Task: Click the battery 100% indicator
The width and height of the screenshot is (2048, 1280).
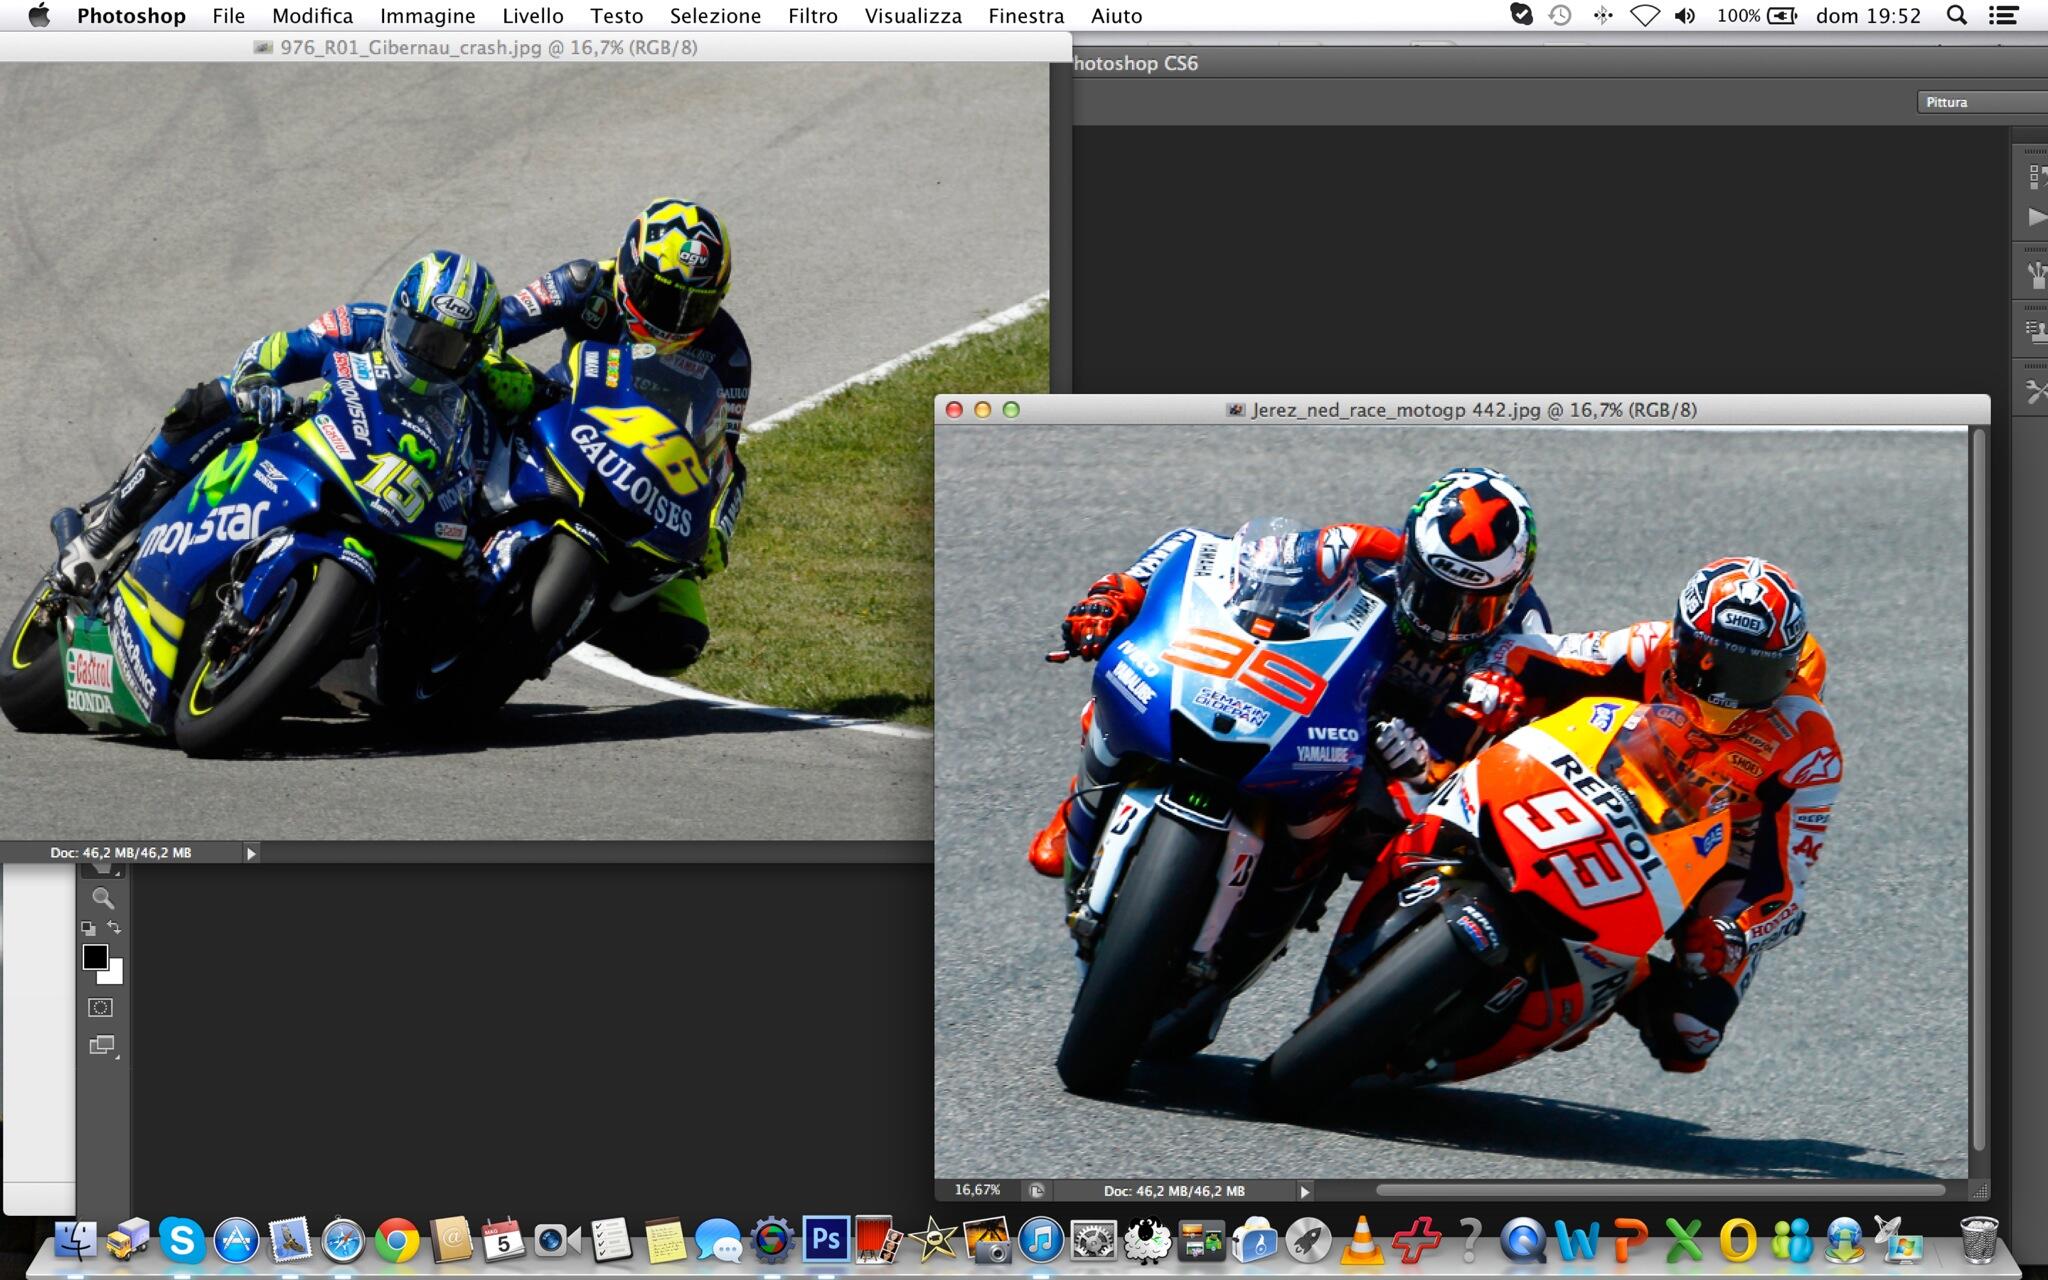Action: (x=1756, y=16)
